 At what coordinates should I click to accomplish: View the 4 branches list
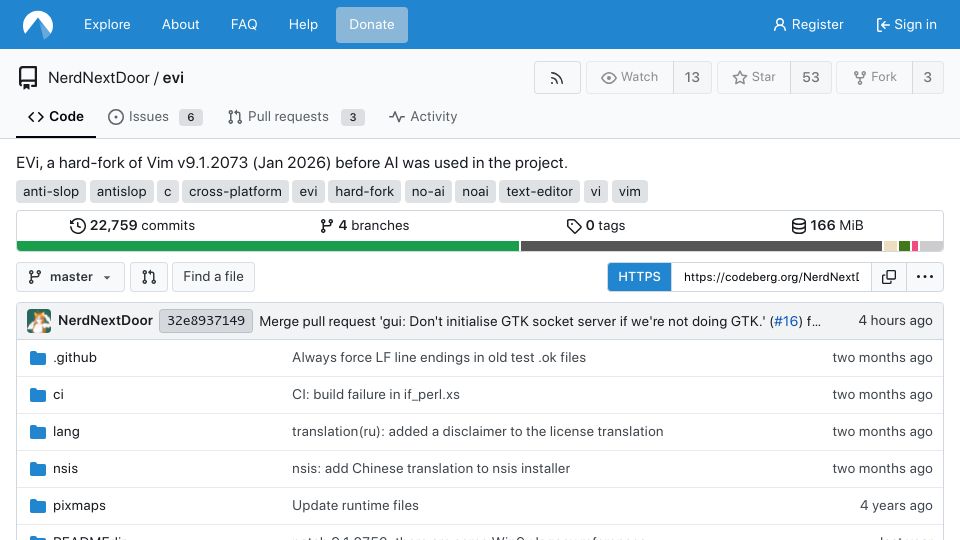pos(364,226)
